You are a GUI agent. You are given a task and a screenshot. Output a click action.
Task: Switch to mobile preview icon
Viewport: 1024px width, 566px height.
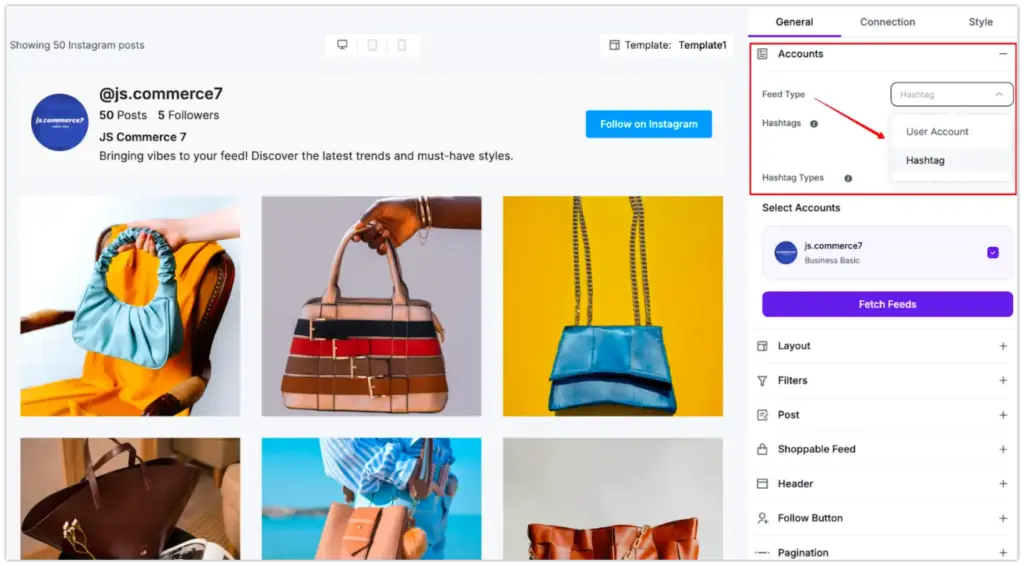tap(402, 44)
